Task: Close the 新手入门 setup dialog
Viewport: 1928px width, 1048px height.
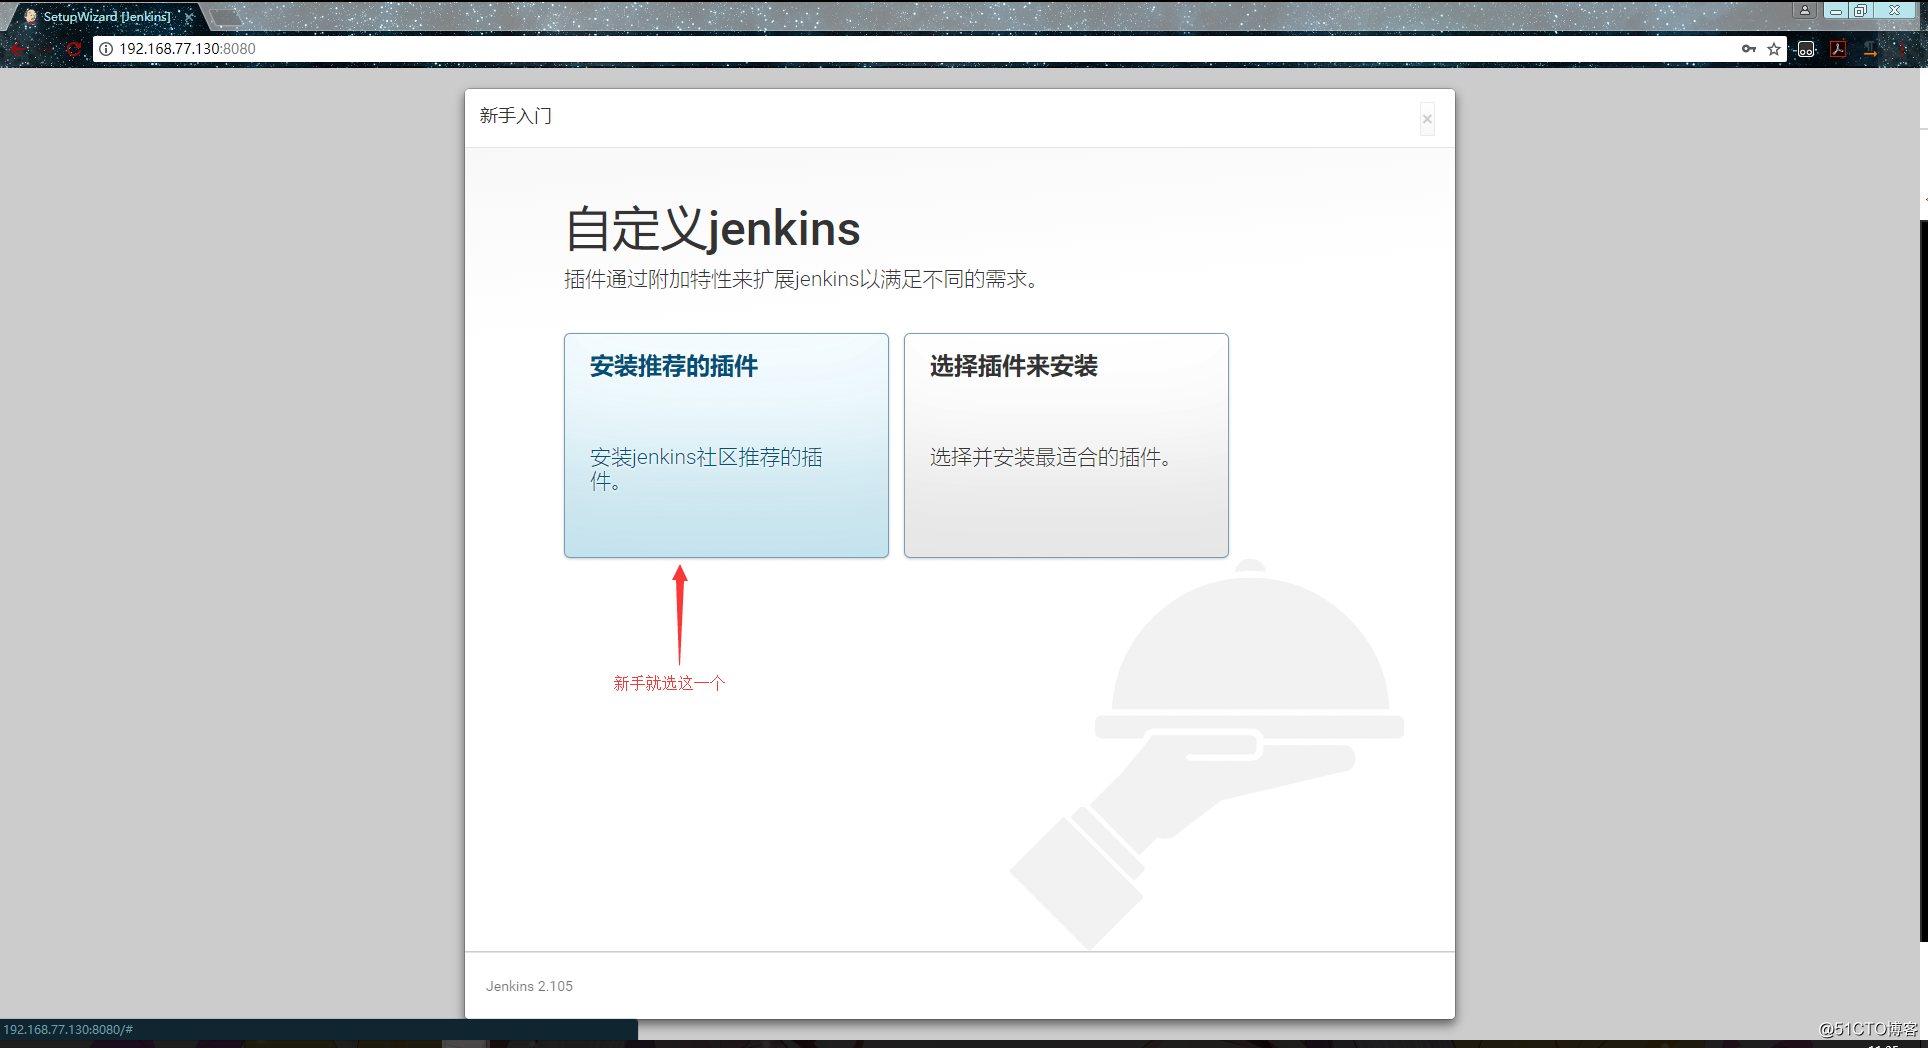Action: tap(1427, 119)
